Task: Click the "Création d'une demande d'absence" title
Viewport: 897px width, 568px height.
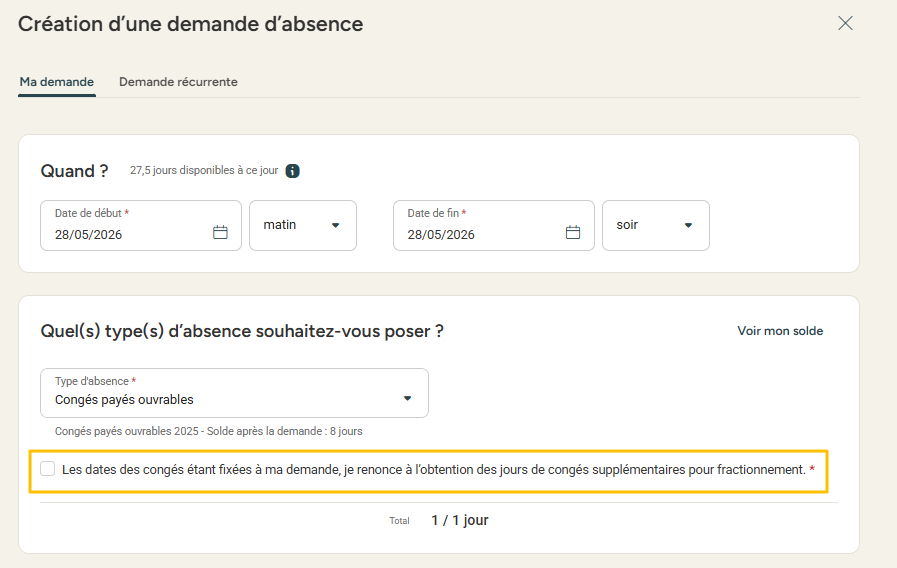Action: click(190, 24)
